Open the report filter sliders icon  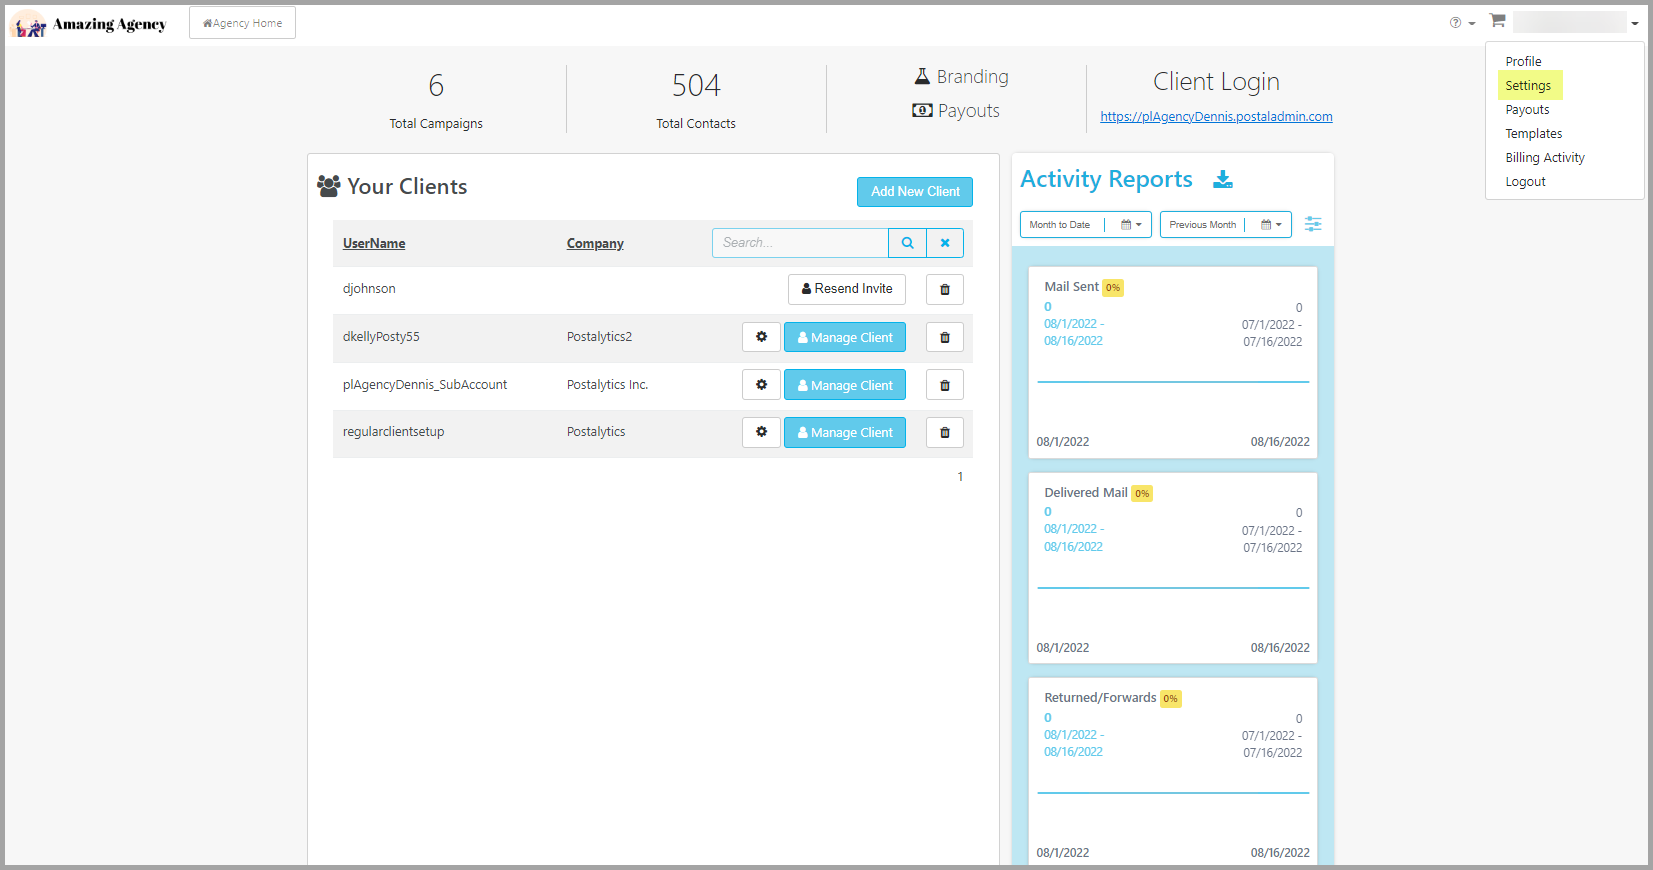1313,224
